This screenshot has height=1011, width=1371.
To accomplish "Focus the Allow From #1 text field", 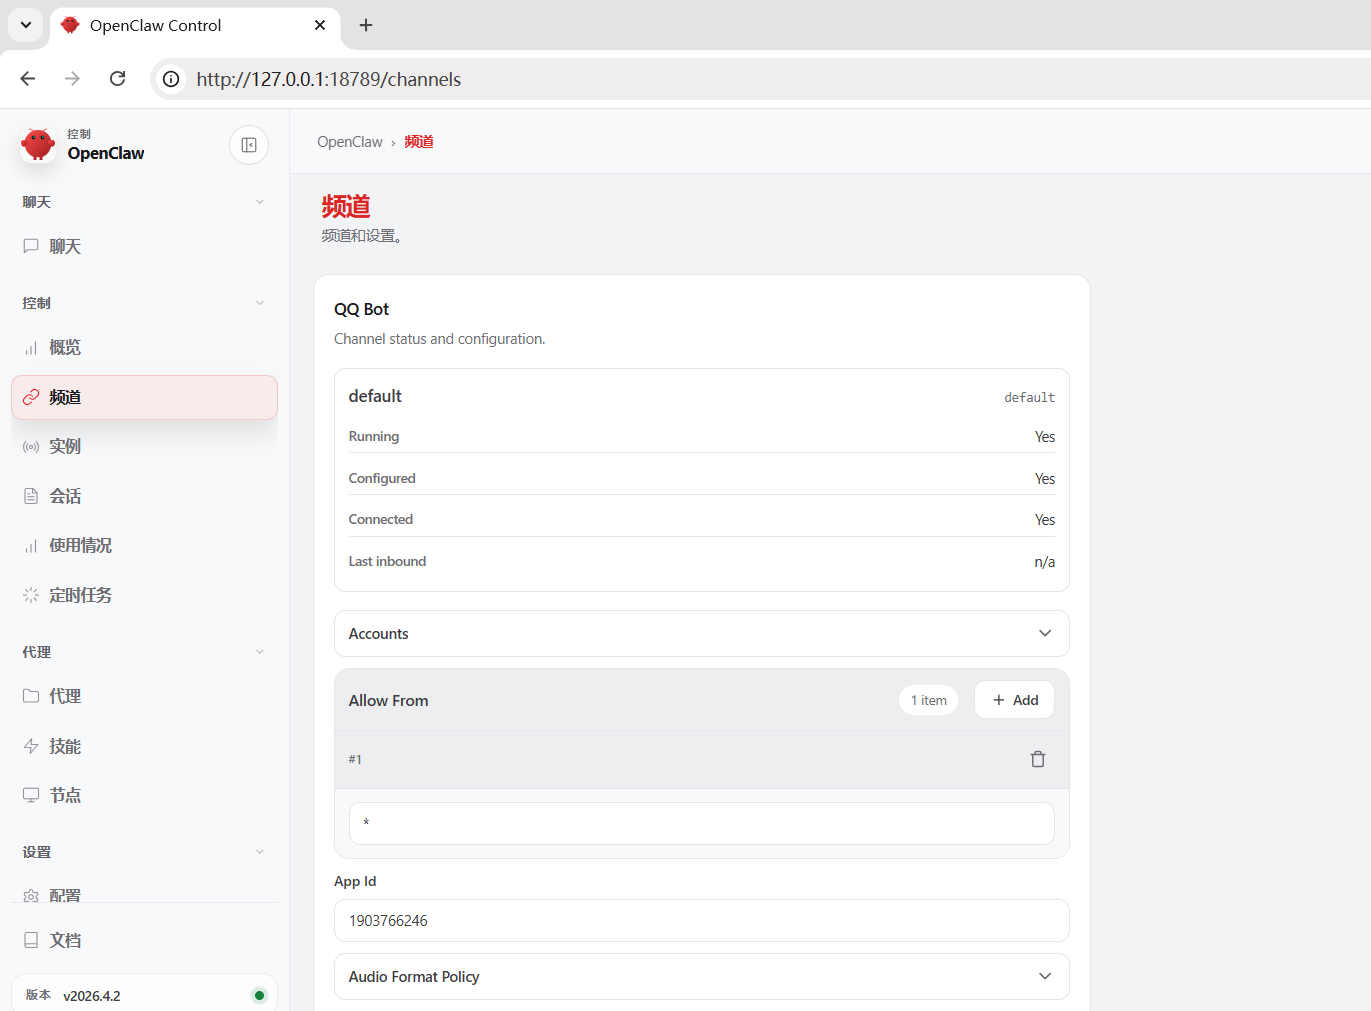I will click(x=701, y=823).
